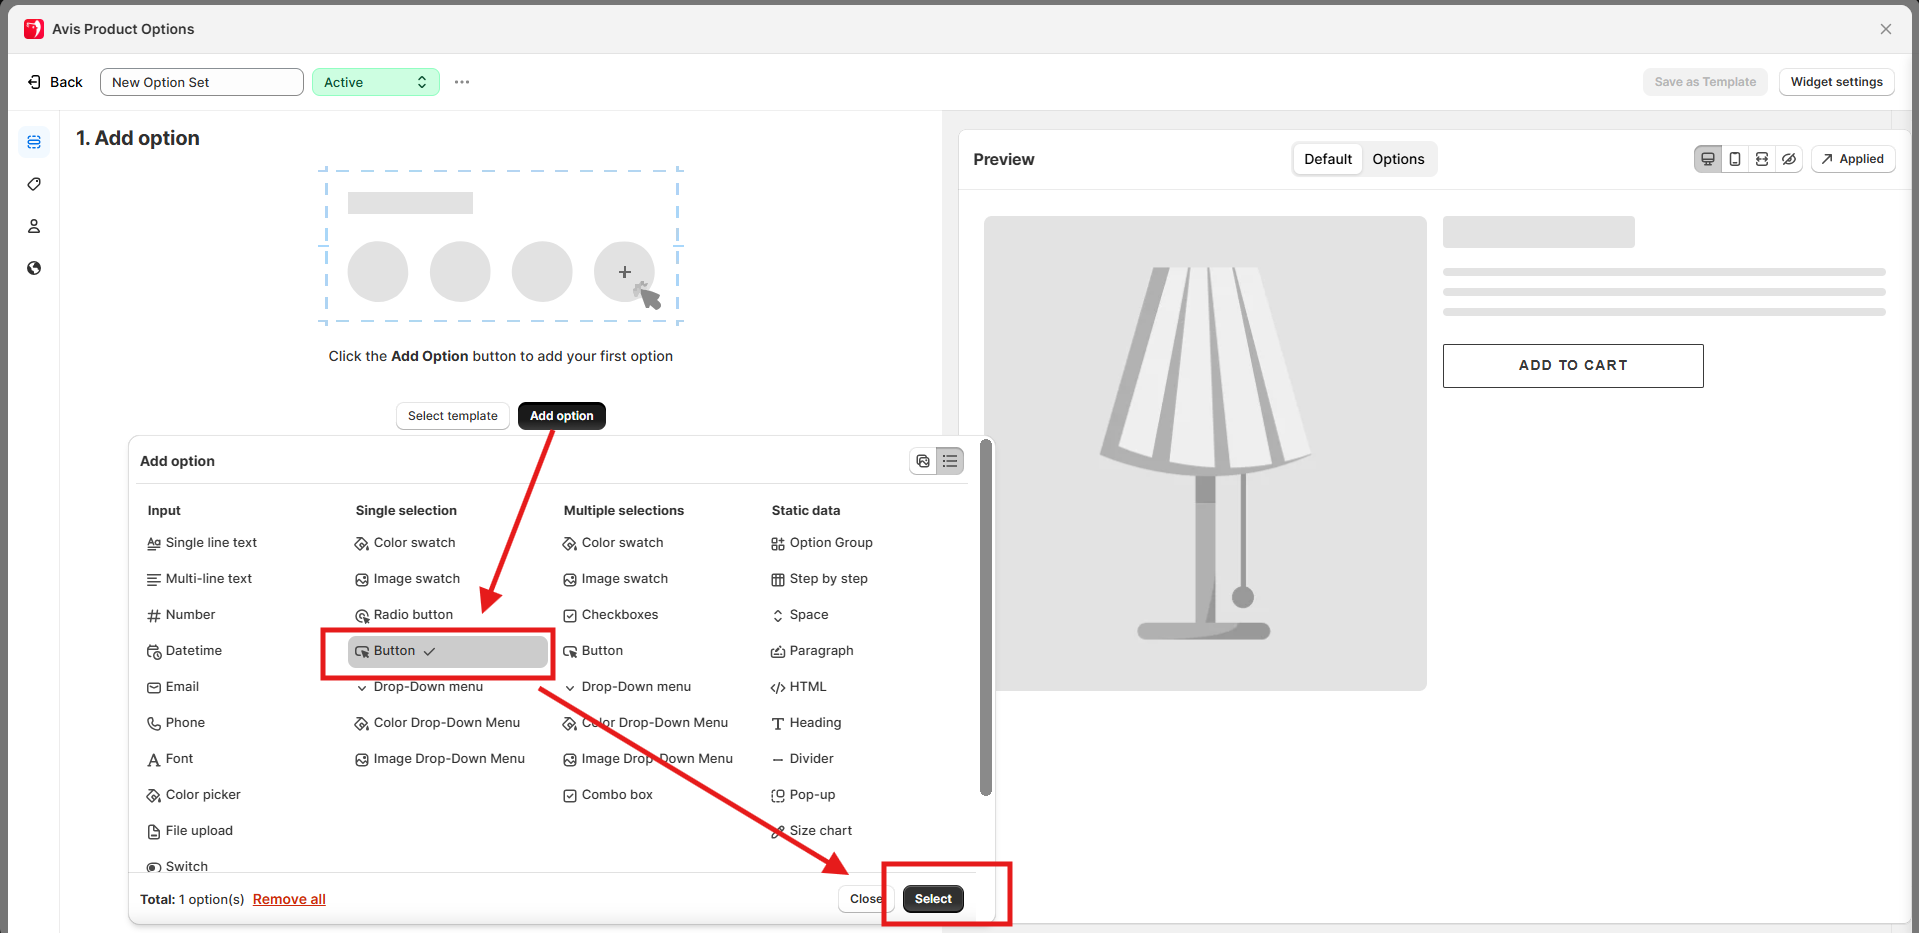The image size is (1919, 933).
Task: Click the Remove all link
Action: (x=289, y=899)
